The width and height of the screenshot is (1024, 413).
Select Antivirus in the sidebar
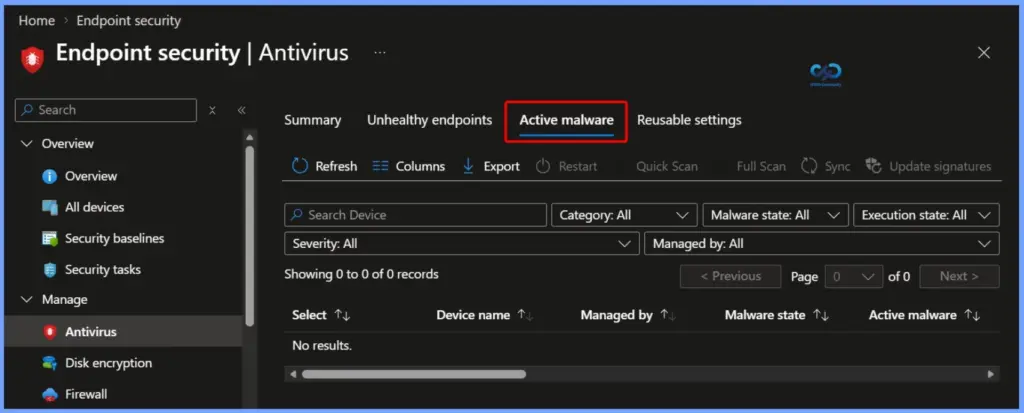click(123, 332)
